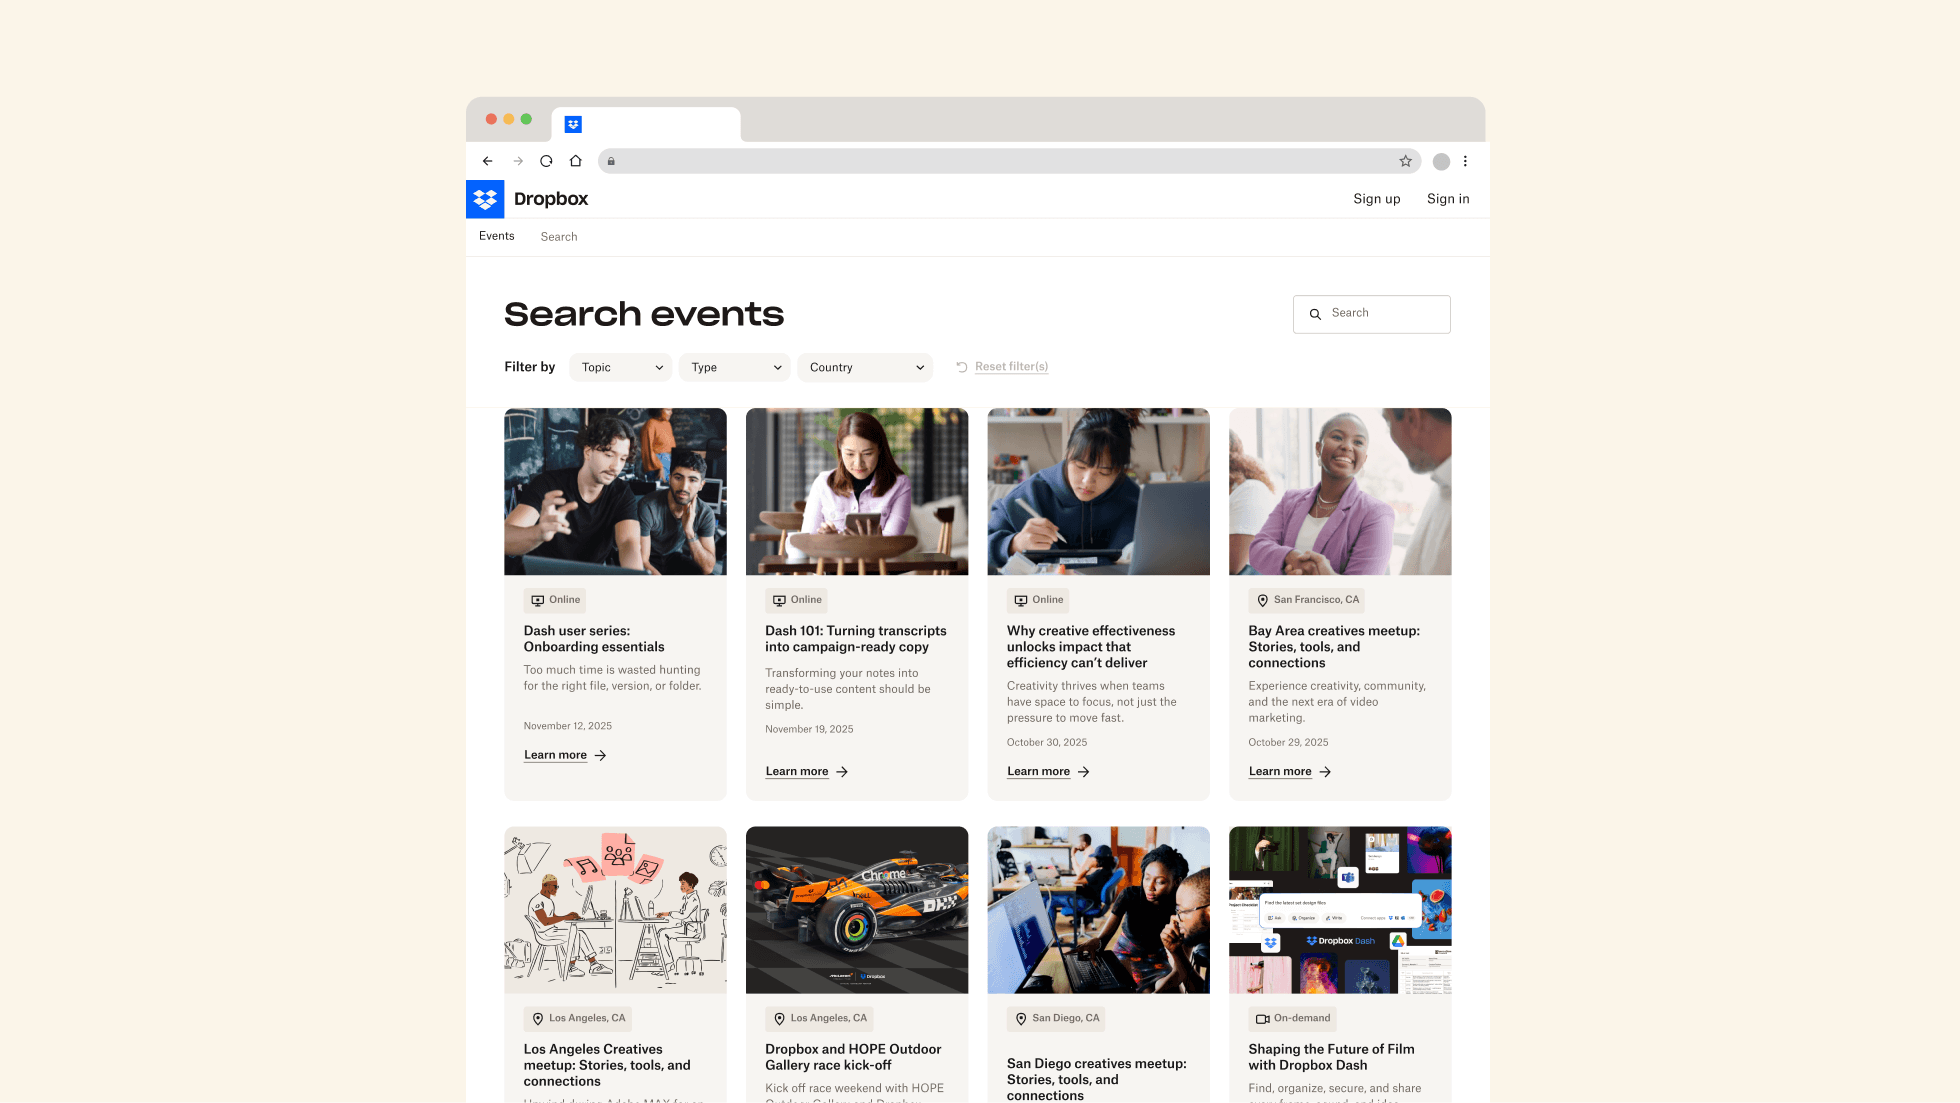This screenshot has width=1960, height=1103.
Task: Click the Sign up link
Action: pos(1376,199)
